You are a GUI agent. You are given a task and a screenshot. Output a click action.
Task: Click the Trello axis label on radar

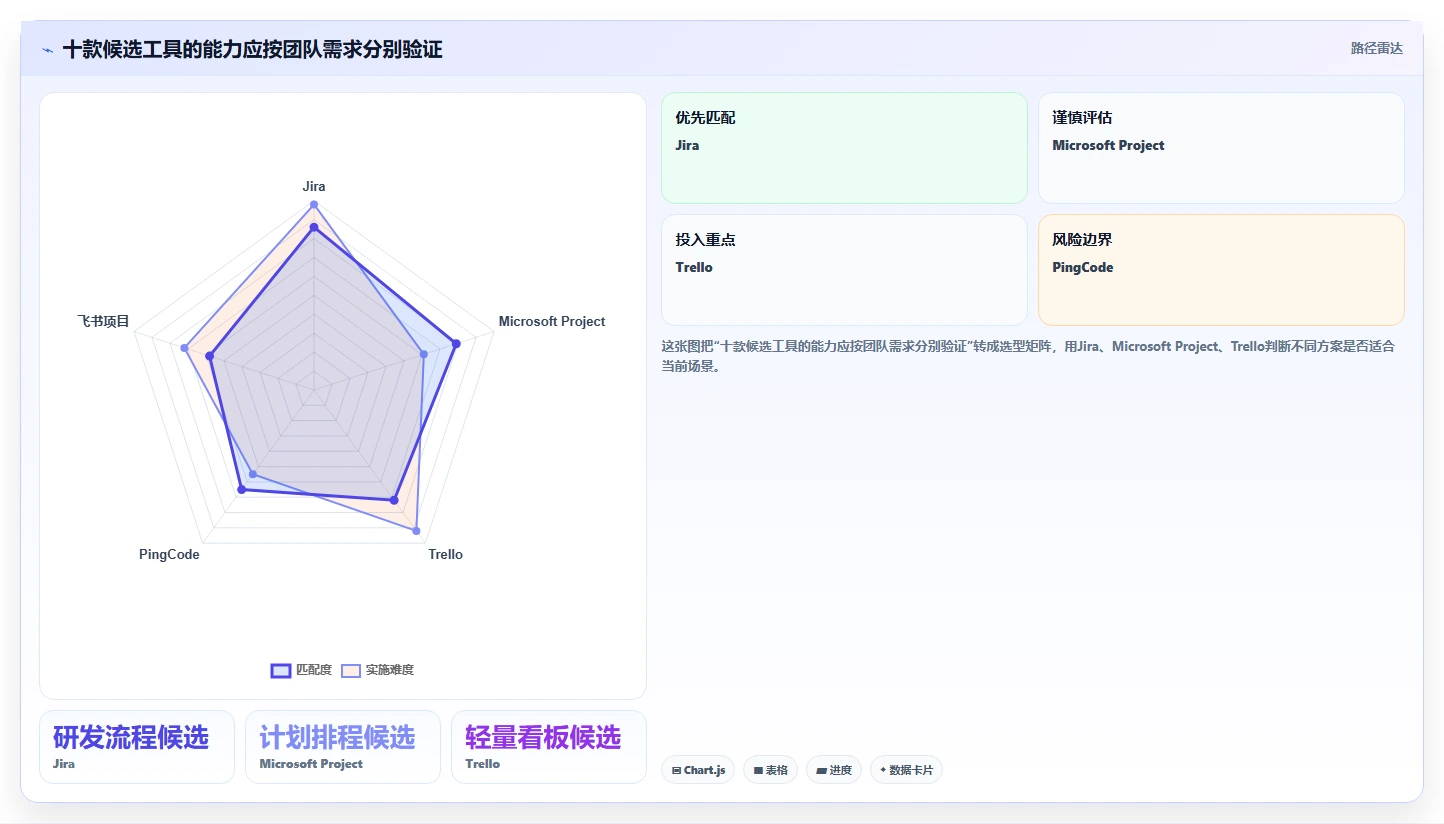tap(445, 554)
